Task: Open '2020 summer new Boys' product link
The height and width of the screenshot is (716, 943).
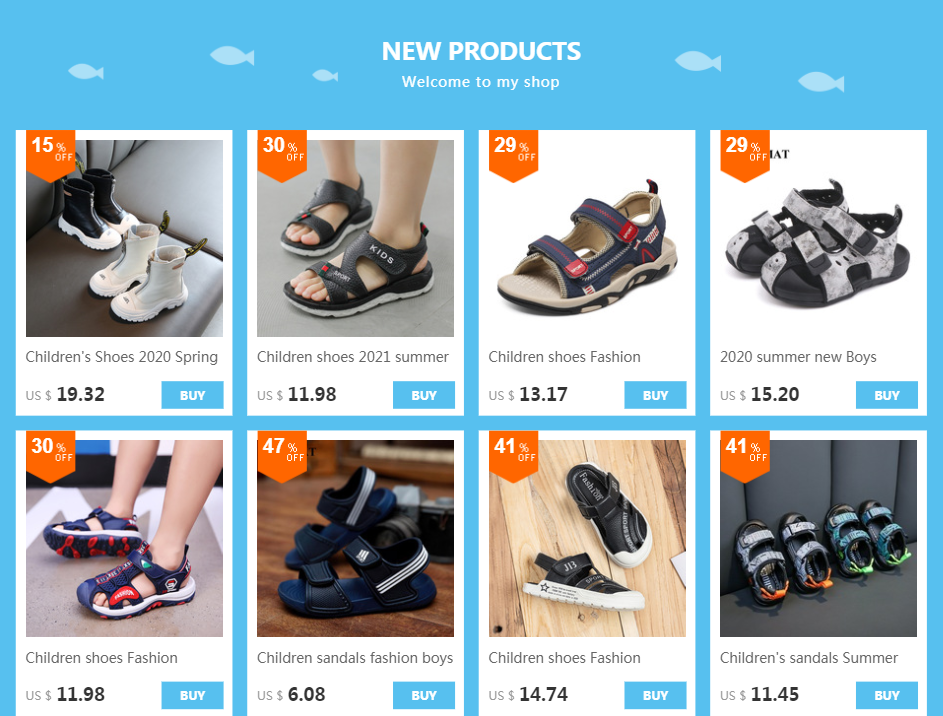Action: 798,357
